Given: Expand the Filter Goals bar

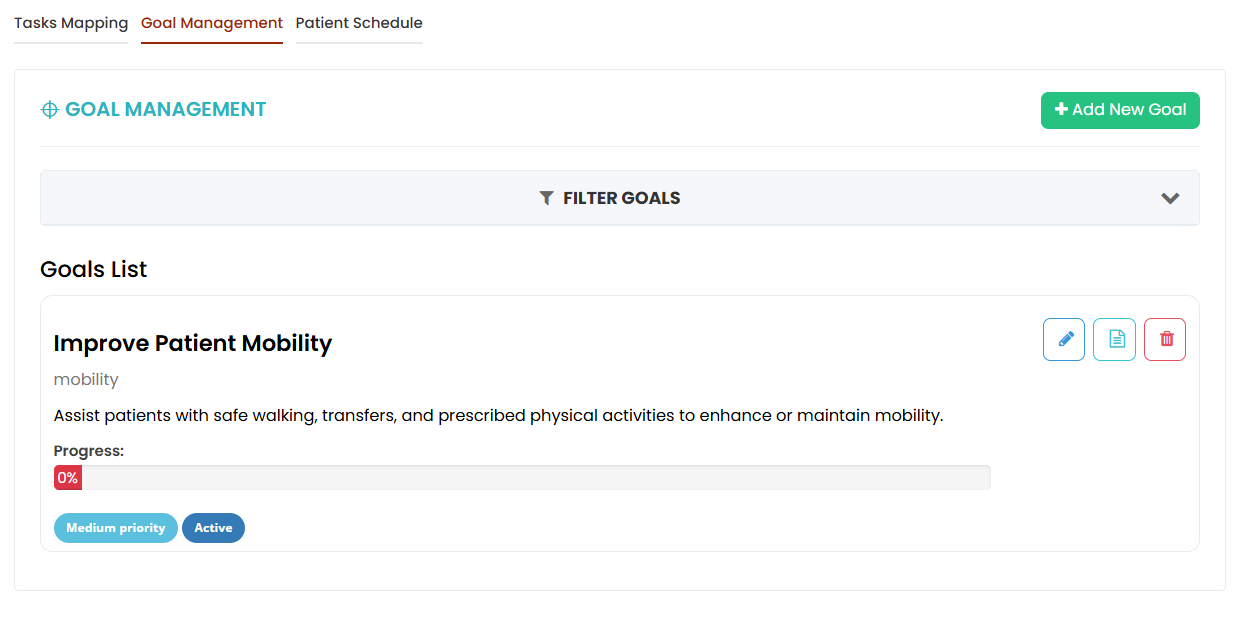Looking at the screenshot, I should 620,198.
